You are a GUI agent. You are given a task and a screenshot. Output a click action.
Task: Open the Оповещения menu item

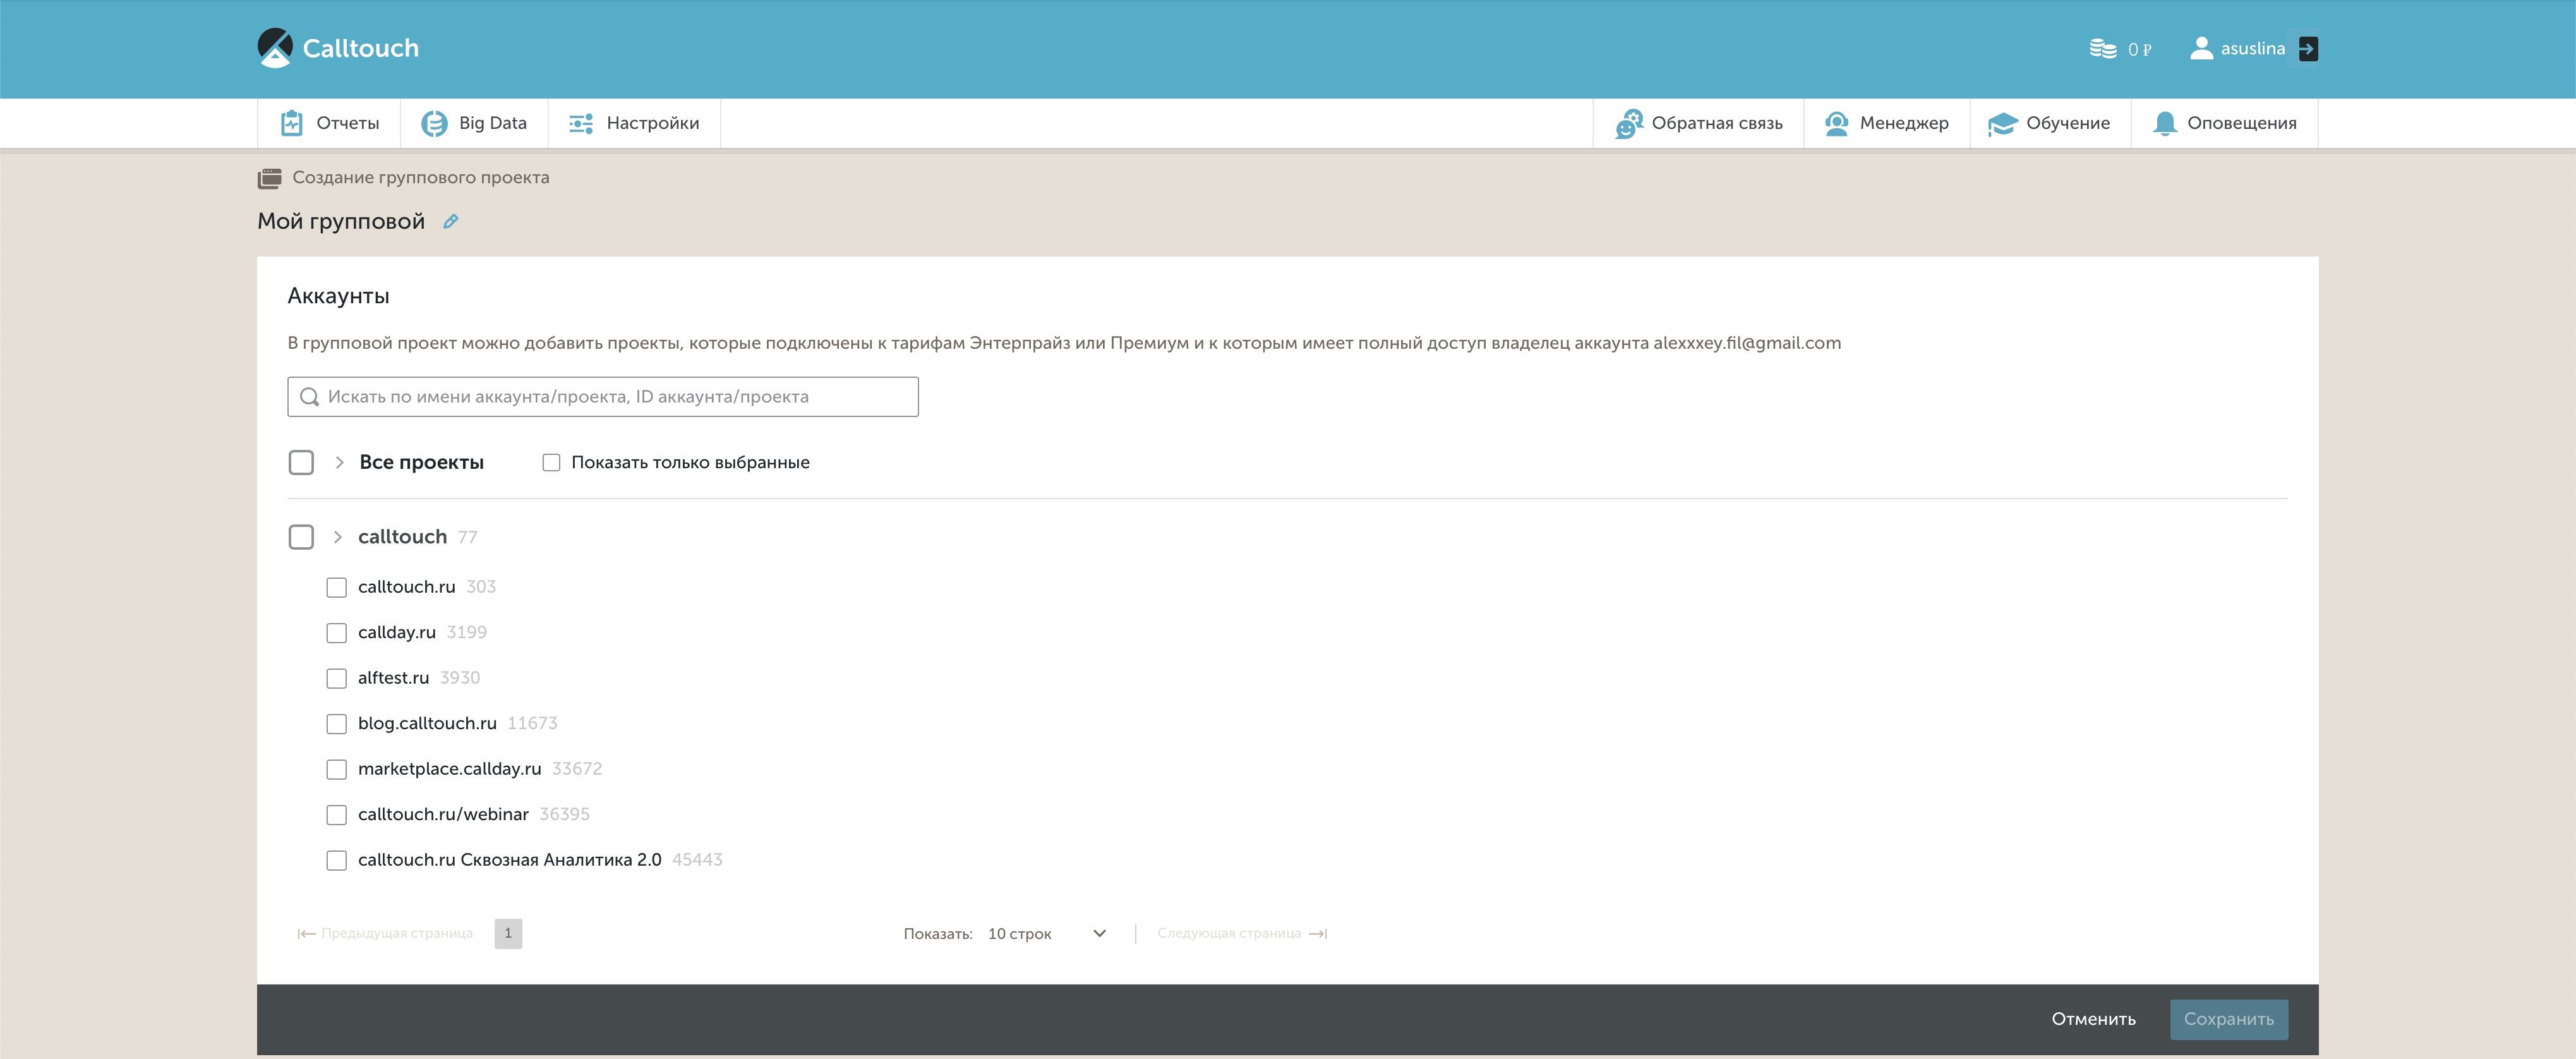pyautogui.click(x=2224, y=123)
